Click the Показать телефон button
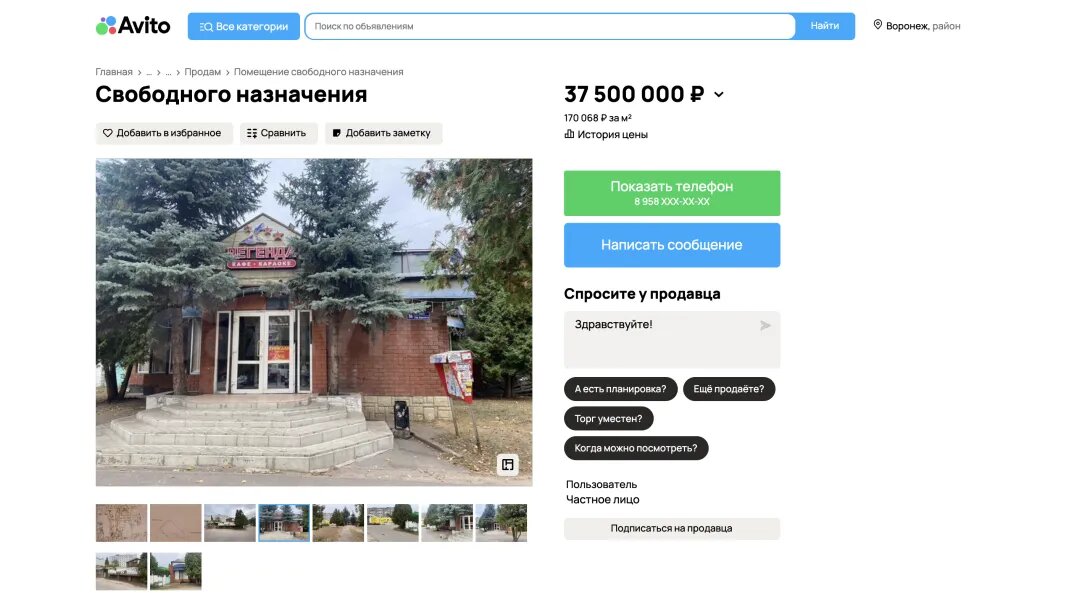The width and height of the screenshot is (1090, 593). coord(672,193)
